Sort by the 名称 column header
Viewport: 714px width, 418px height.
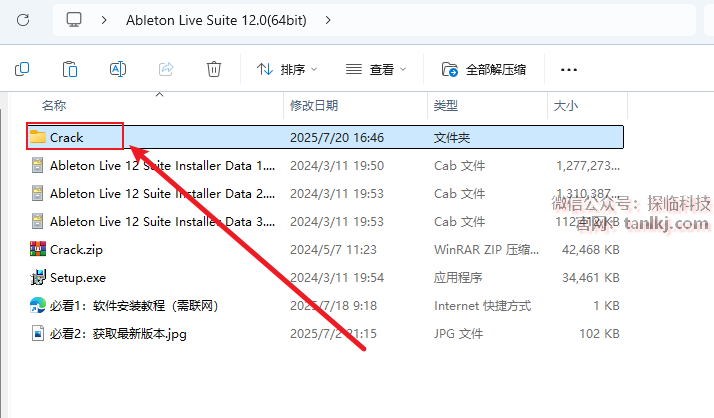[54, 105]
